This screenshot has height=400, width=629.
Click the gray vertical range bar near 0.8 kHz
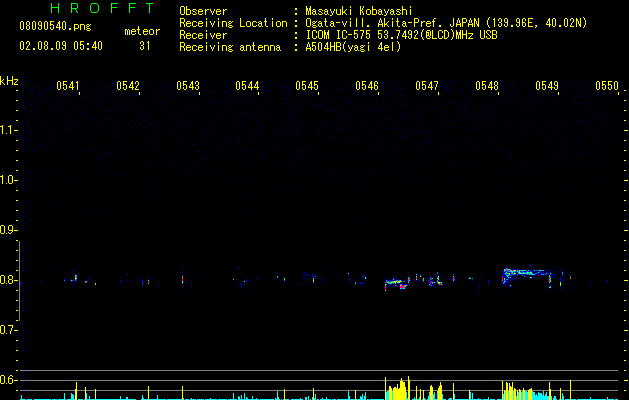click(x=19, y=280)
